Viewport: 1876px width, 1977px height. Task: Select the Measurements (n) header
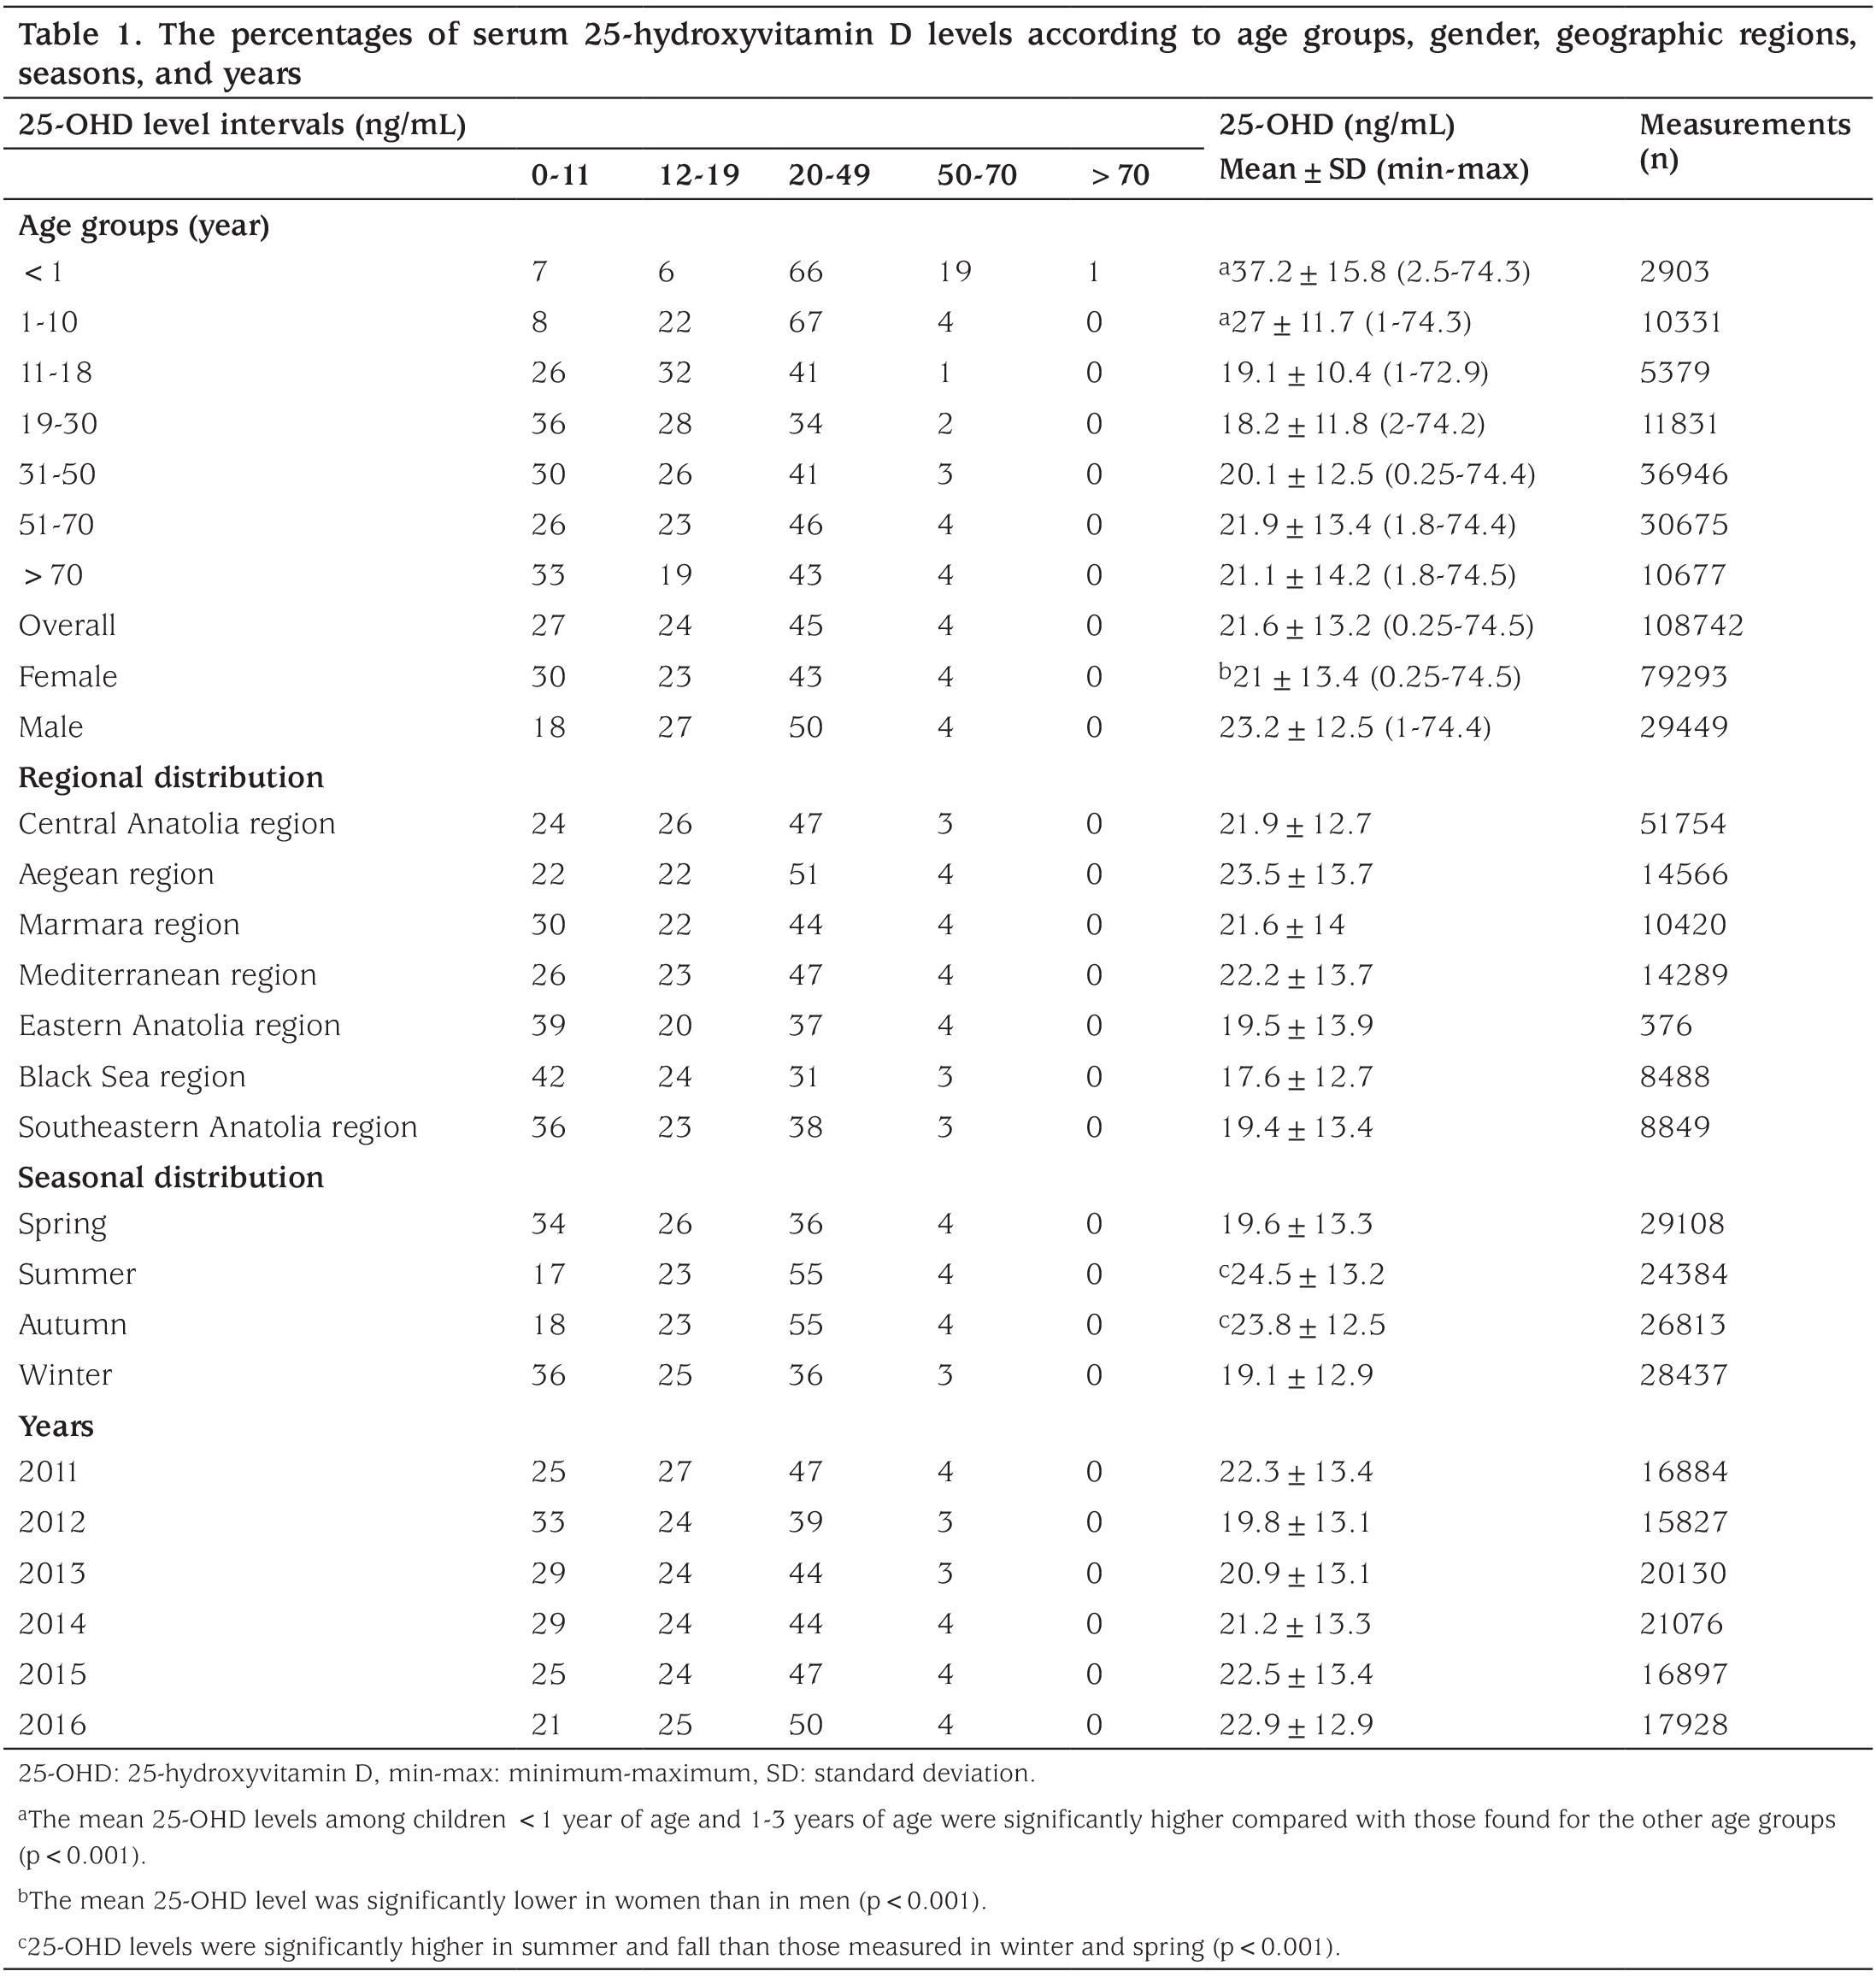tap(1745, 141)
